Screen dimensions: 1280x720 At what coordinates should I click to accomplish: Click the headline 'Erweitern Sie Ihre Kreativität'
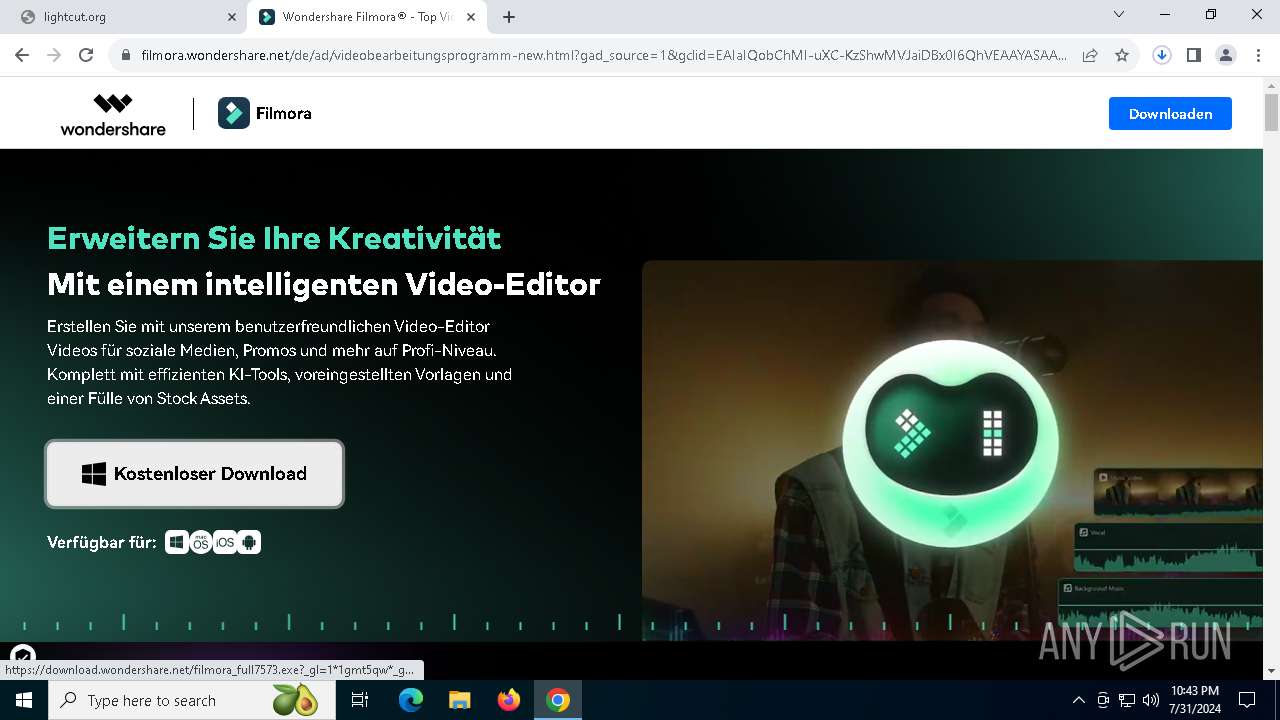(274, 238)
